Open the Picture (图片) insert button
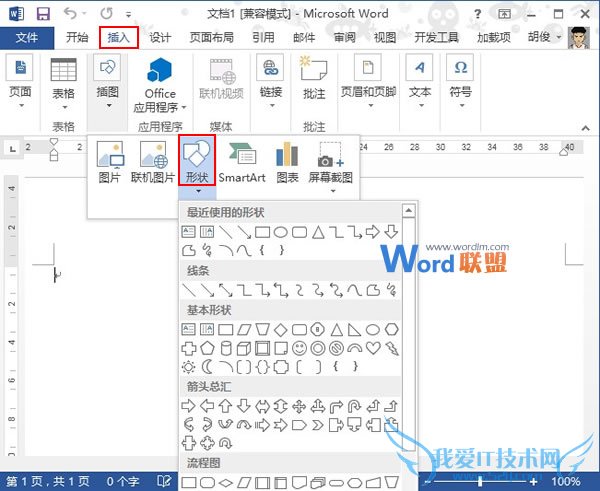 click(x=110, y=162)
